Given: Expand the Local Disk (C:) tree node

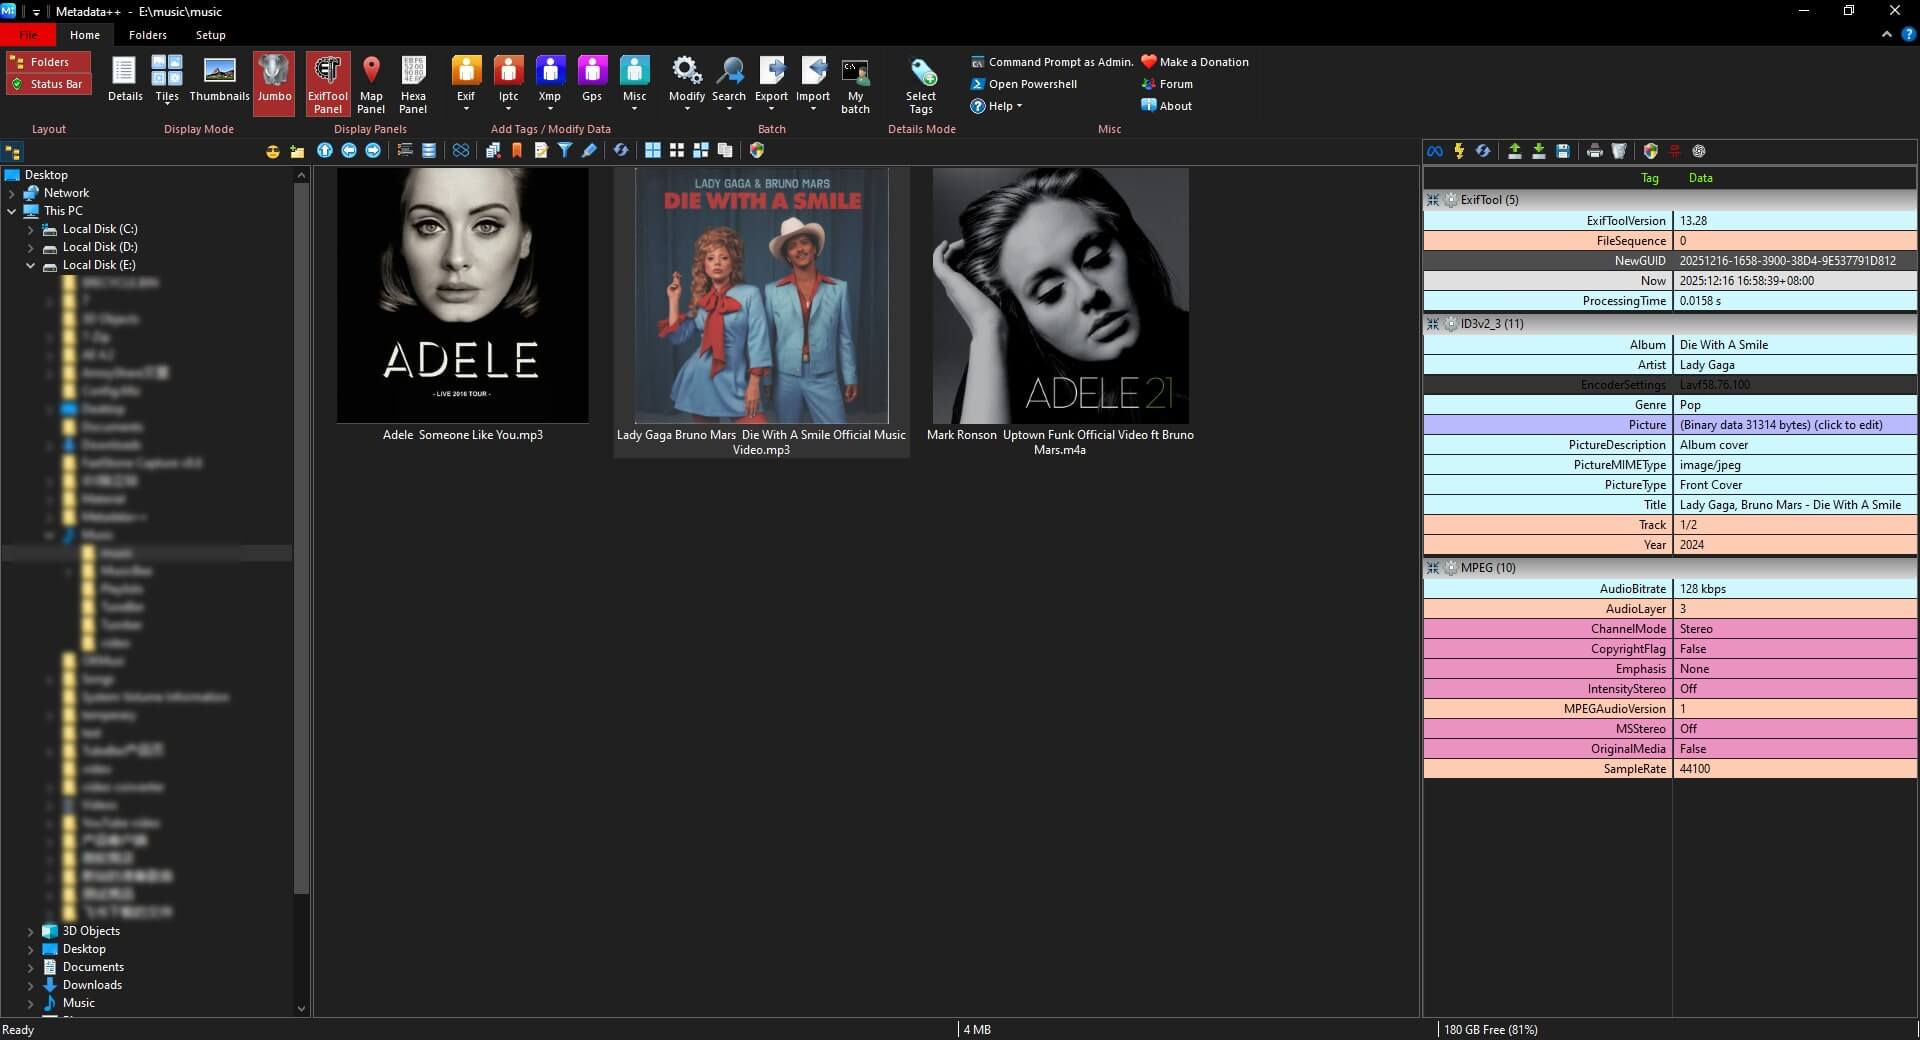Looking at the screenshot, I should point(30,229).
